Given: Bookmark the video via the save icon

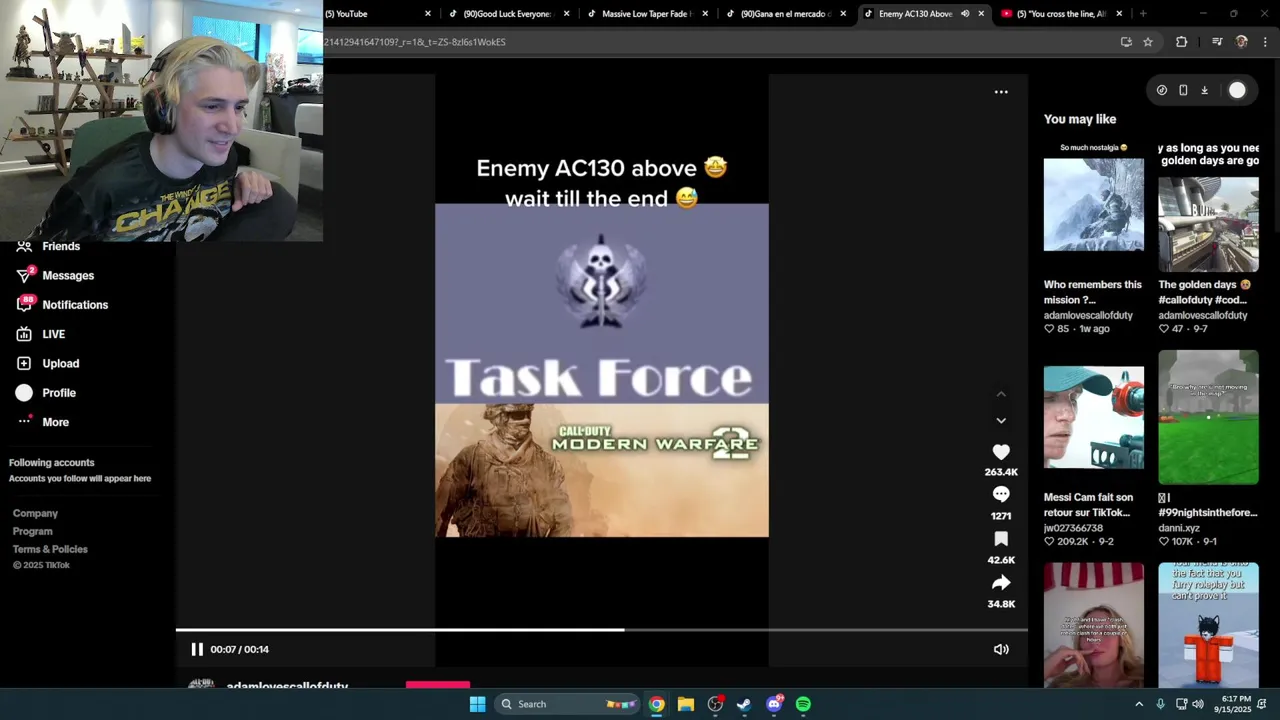Looking at the screenshot, I should 1001,539.
